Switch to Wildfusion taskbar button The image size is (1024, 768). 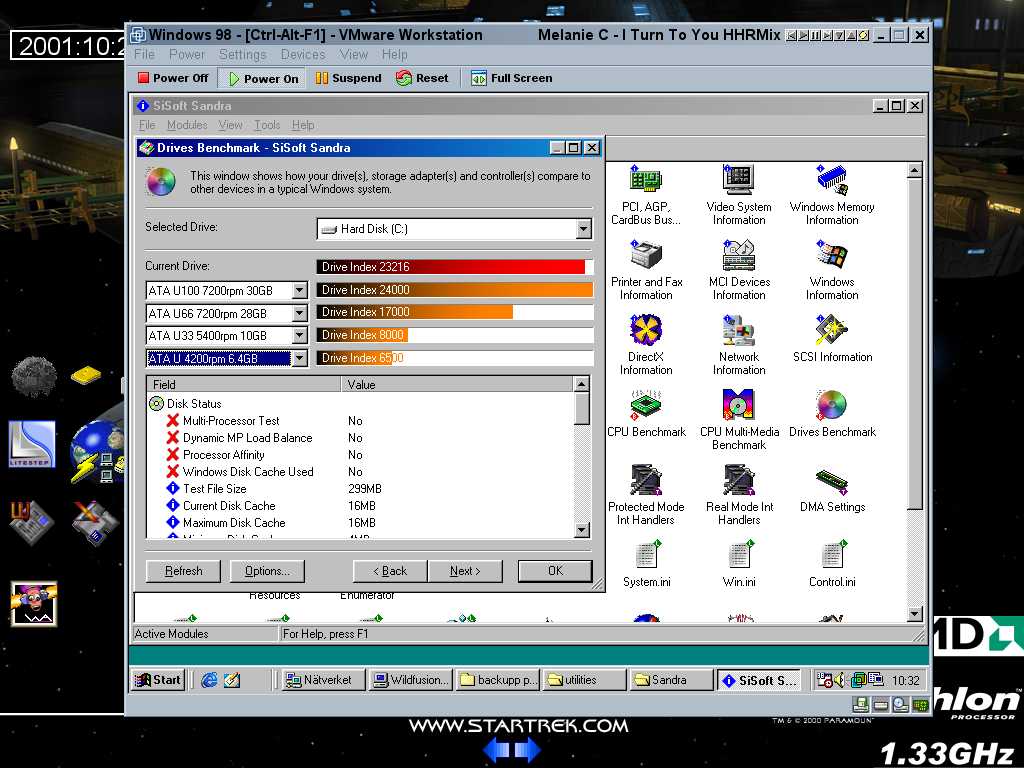(x=411, y=680)
